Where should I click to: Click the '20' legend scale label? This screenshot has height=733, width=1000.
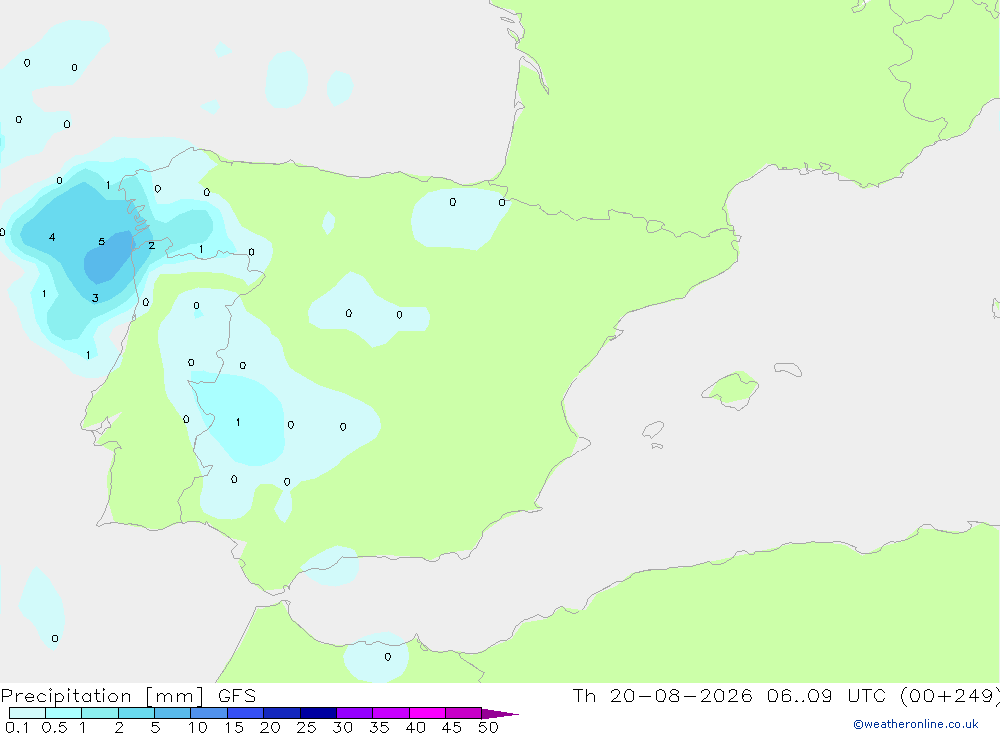click(270, 727)
